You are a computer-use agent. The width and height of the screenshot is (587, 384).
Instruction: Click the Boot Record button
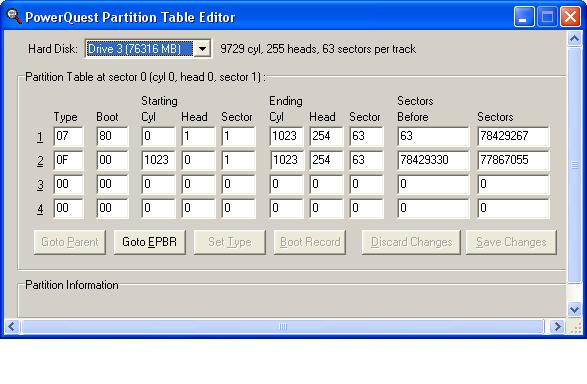click(310, 242)
